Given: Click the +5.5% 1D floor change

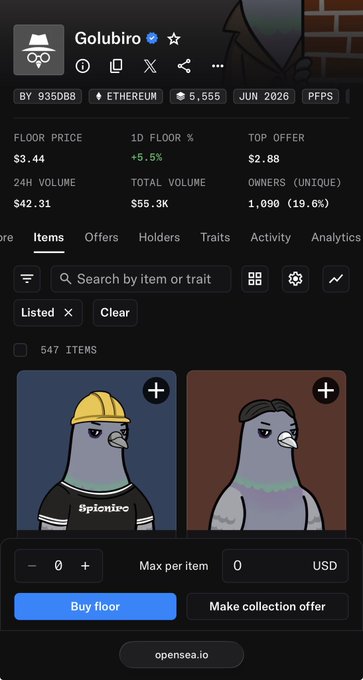Looking at the screenshot, I should tap(147, 158).
